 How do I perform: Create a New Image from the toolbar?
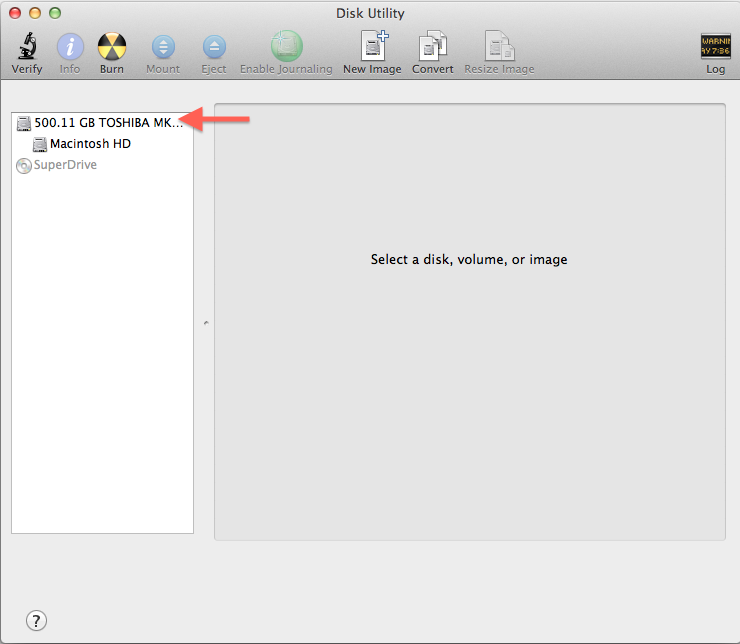(x=372, y=47)
